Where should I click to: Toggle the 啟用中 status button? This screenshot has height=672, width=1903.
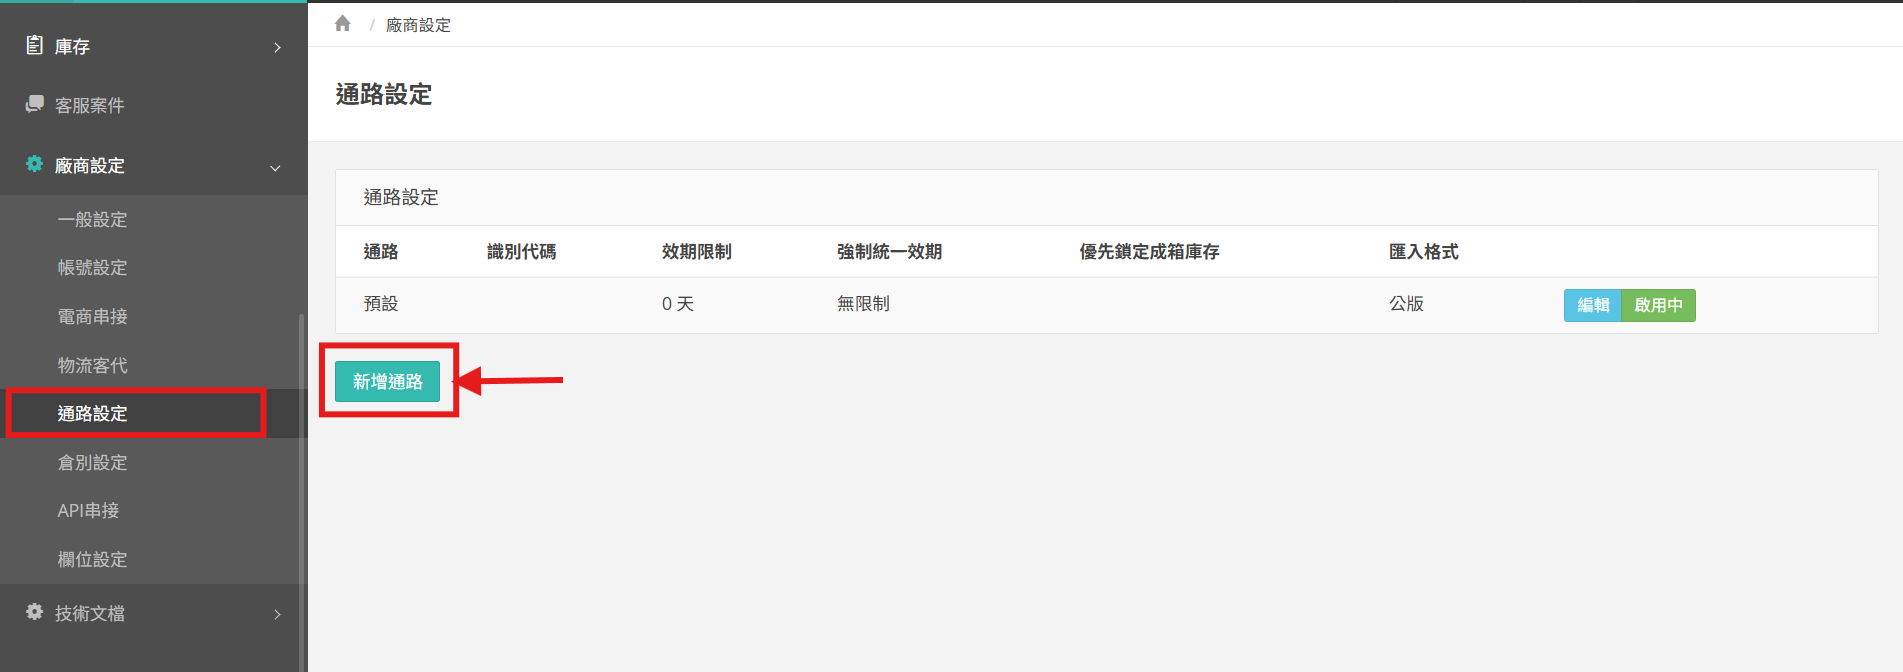pos(1658,305)
